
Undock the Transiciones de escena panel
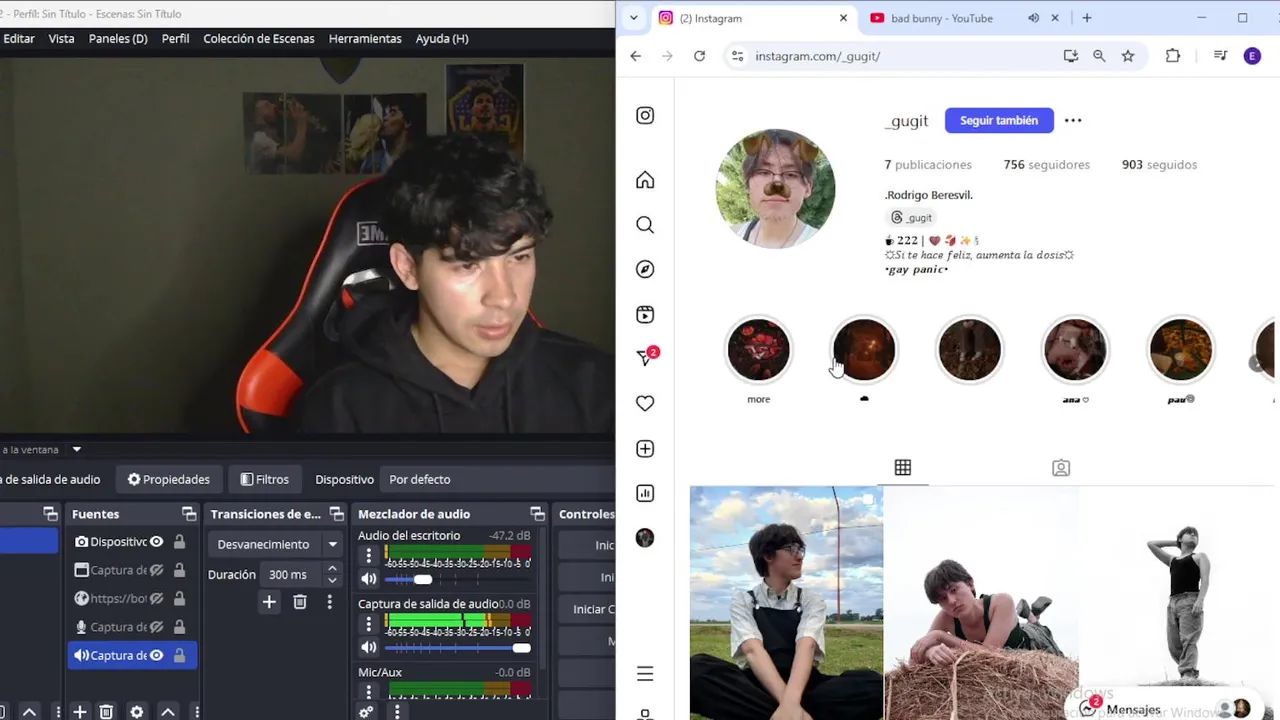point(336,514)
